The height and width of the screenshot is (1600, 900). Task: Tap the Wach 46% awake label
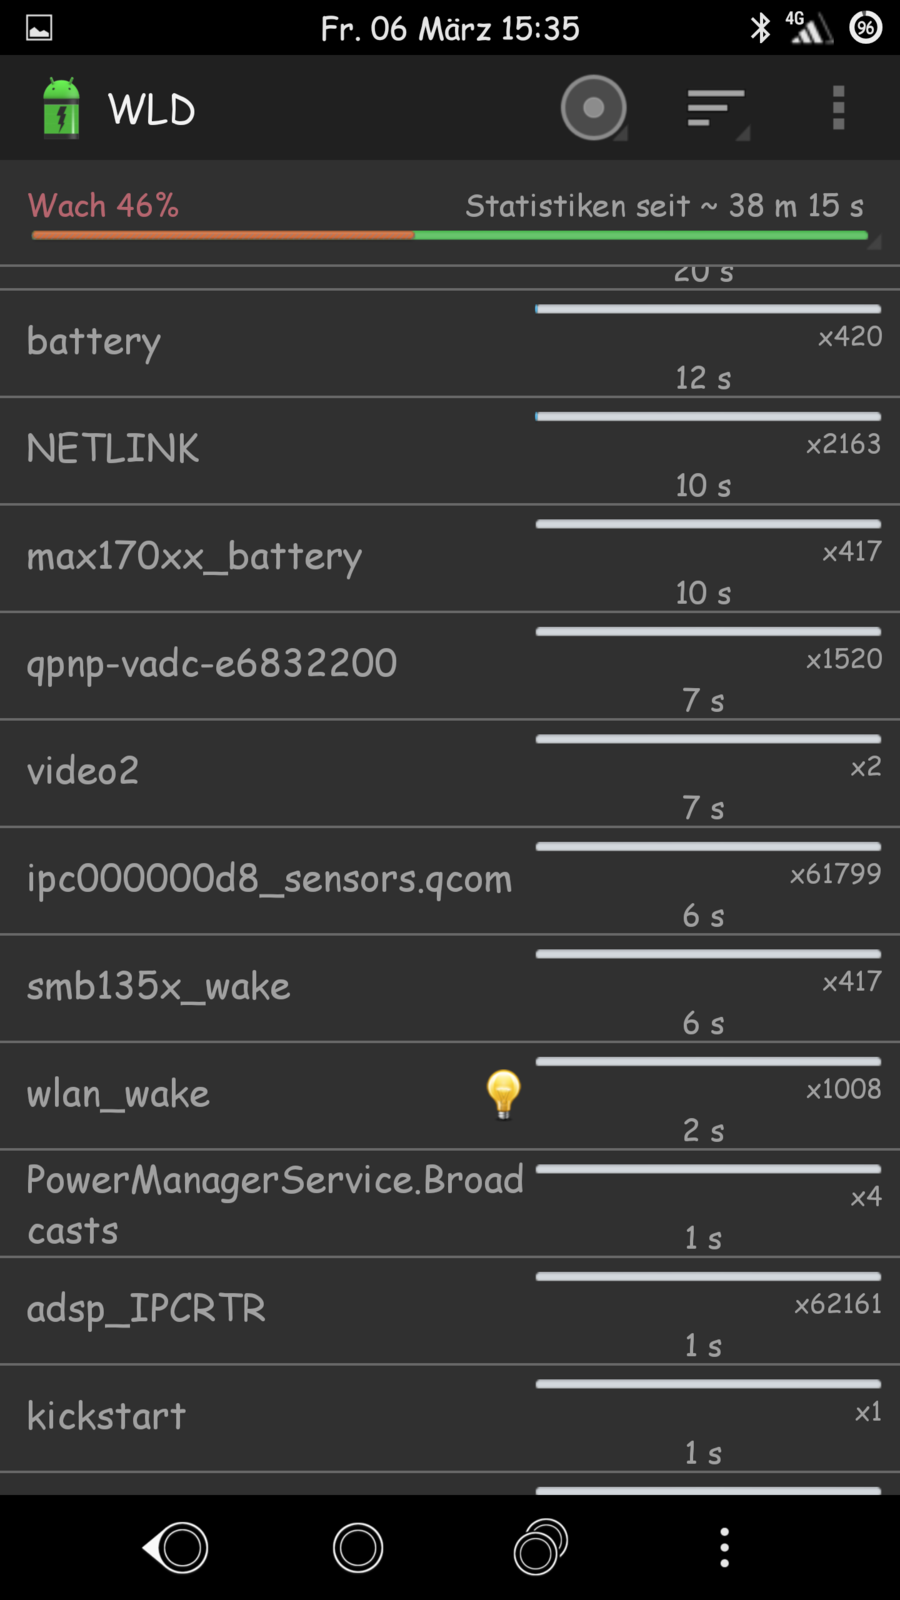(x=103, y=206)
